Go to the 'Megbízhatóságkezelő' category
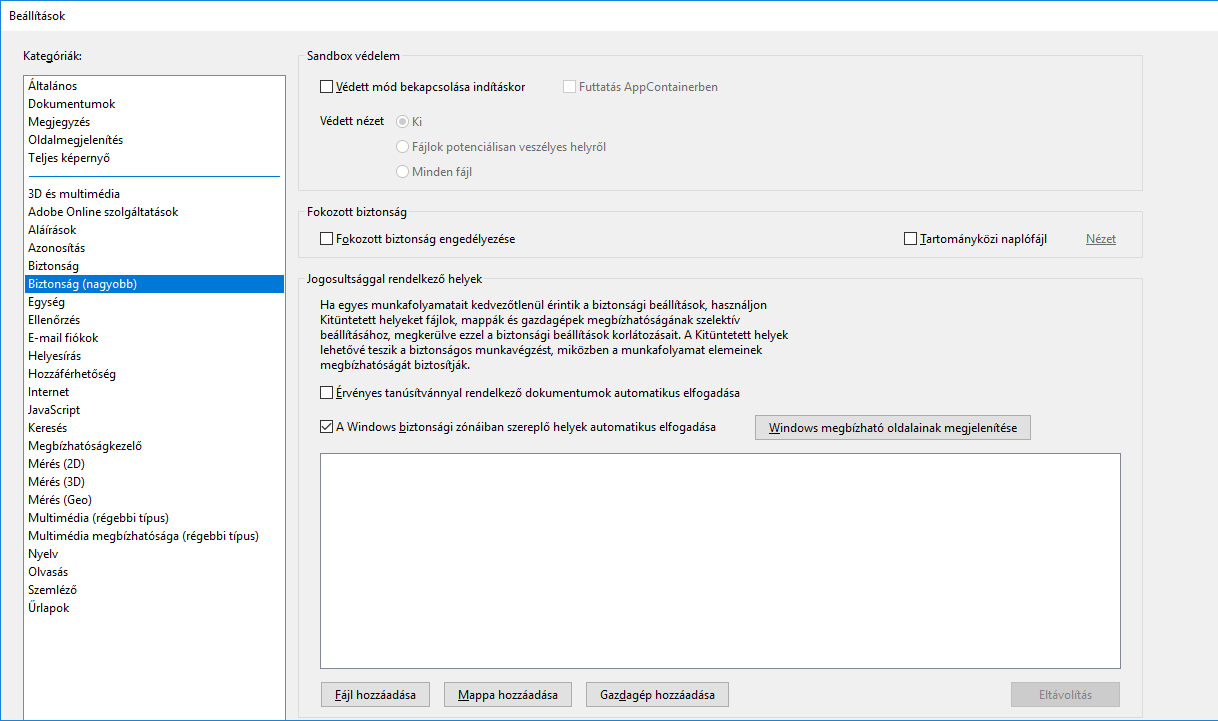Screen dimensions: 1218x721 (85, 446)
